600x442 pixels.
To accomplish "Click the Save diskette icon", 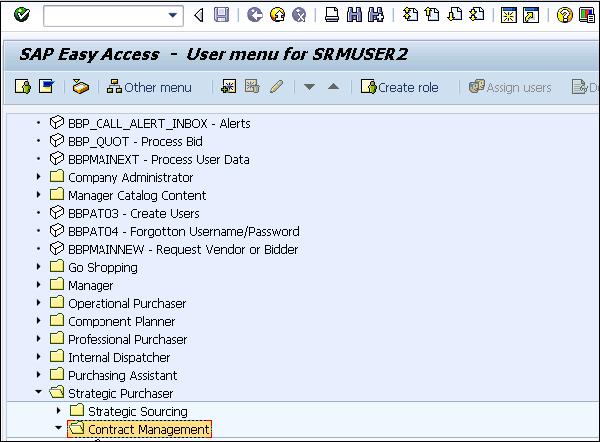I will 221,15.
